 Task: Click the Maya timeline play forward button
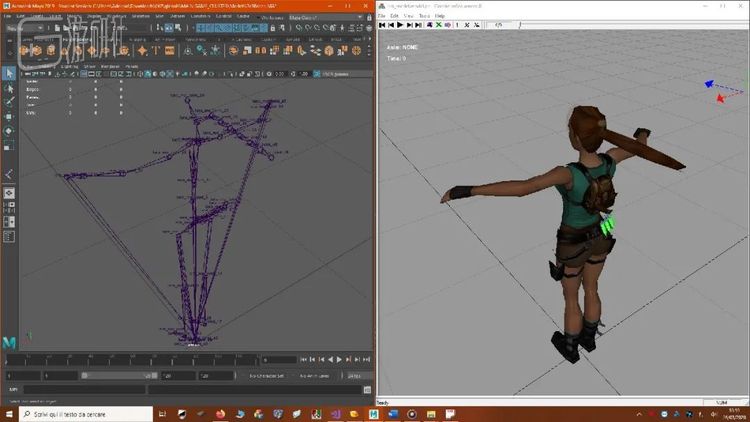(x=339, y=359)
